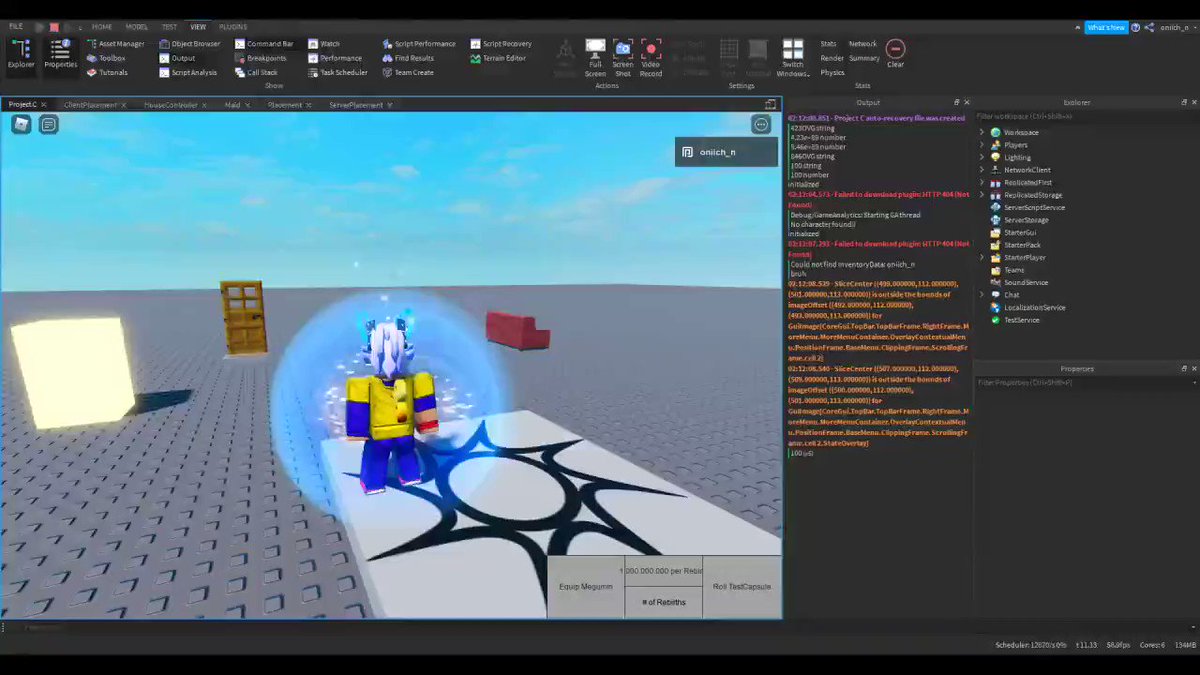Viewport: 1200px width, 675px height.
Task: Open the in-game chat icon
Action: 48,124
